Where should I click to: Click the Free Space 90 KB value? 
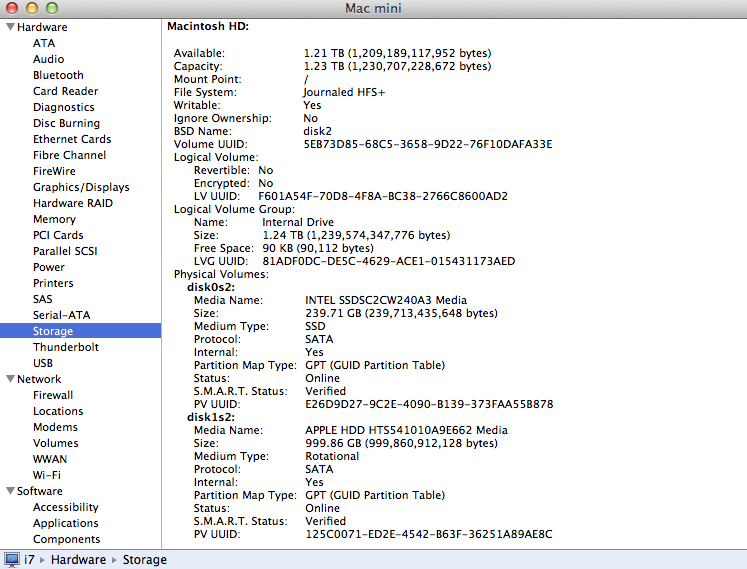[318, 248]
